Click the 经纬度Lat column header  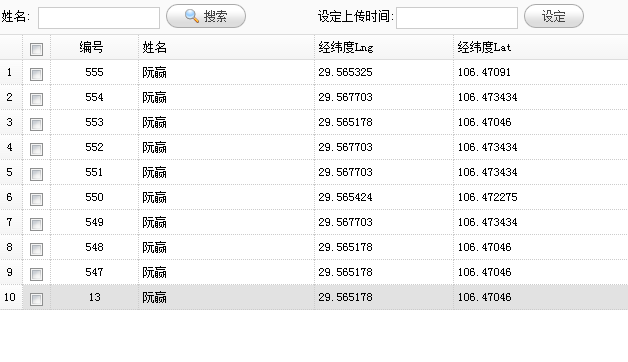(541, 47)
